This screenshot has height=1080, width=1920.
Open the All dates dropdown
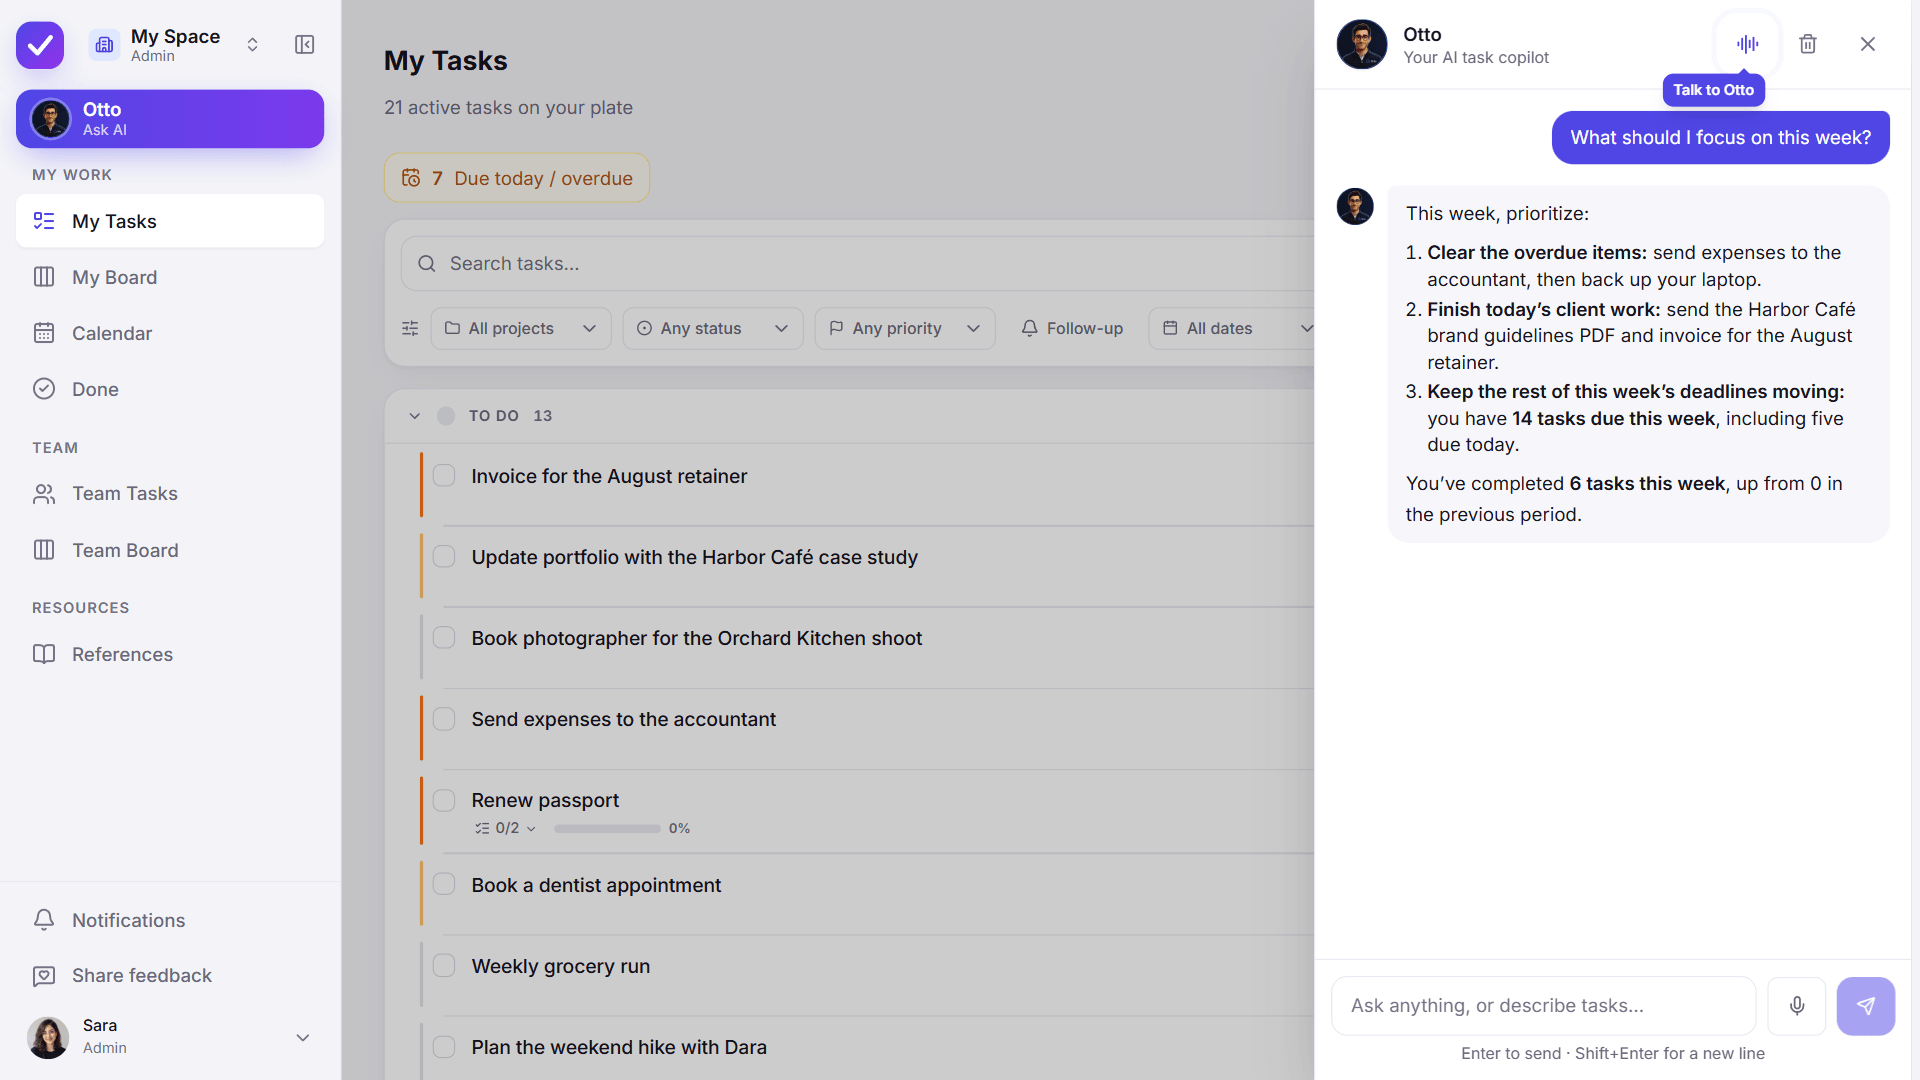[x=1232, y=328]
